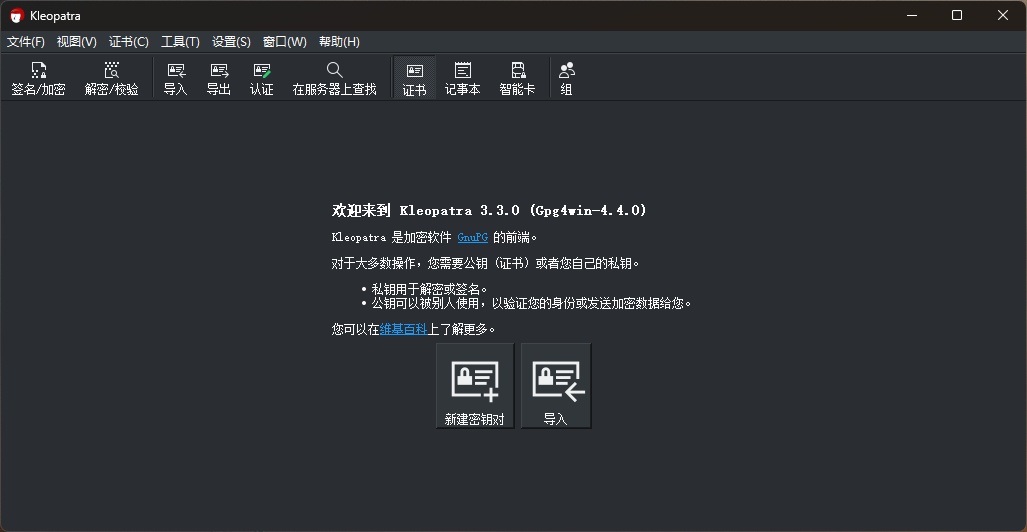Open the 组 groups view
Image resolution: width=1027 pixels, height=532 pixels.
567,79
